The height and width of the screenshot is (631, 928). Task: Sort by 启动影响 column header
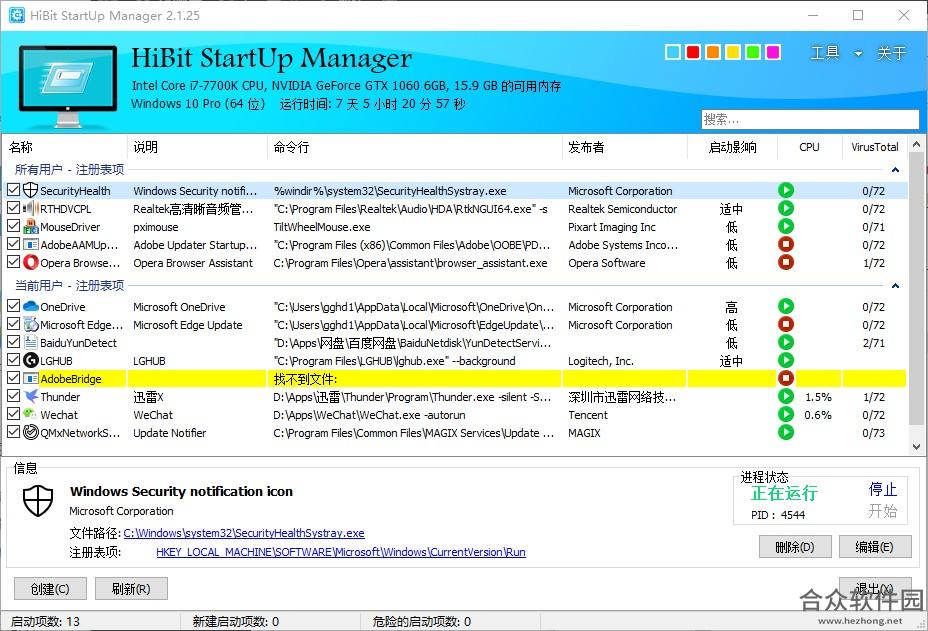pos(732,147)
